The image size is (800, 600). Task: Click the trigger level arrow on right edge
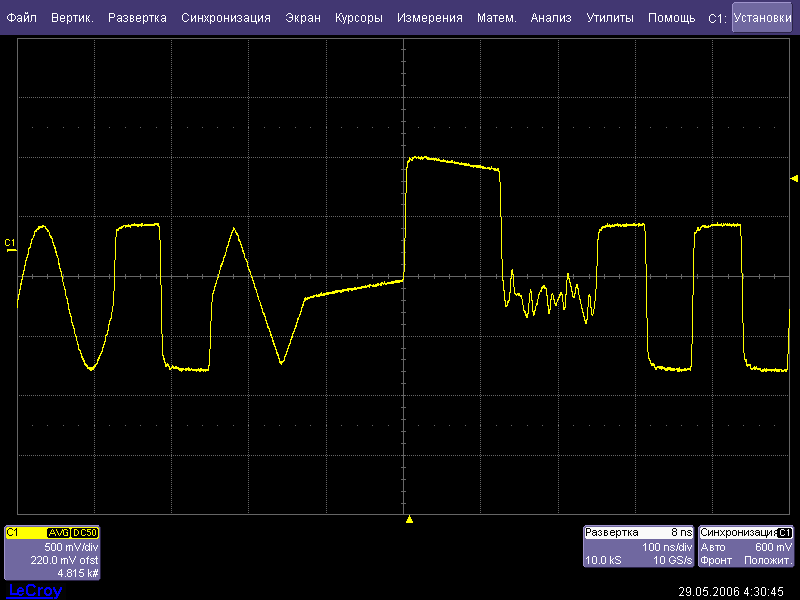click(794, 178)
